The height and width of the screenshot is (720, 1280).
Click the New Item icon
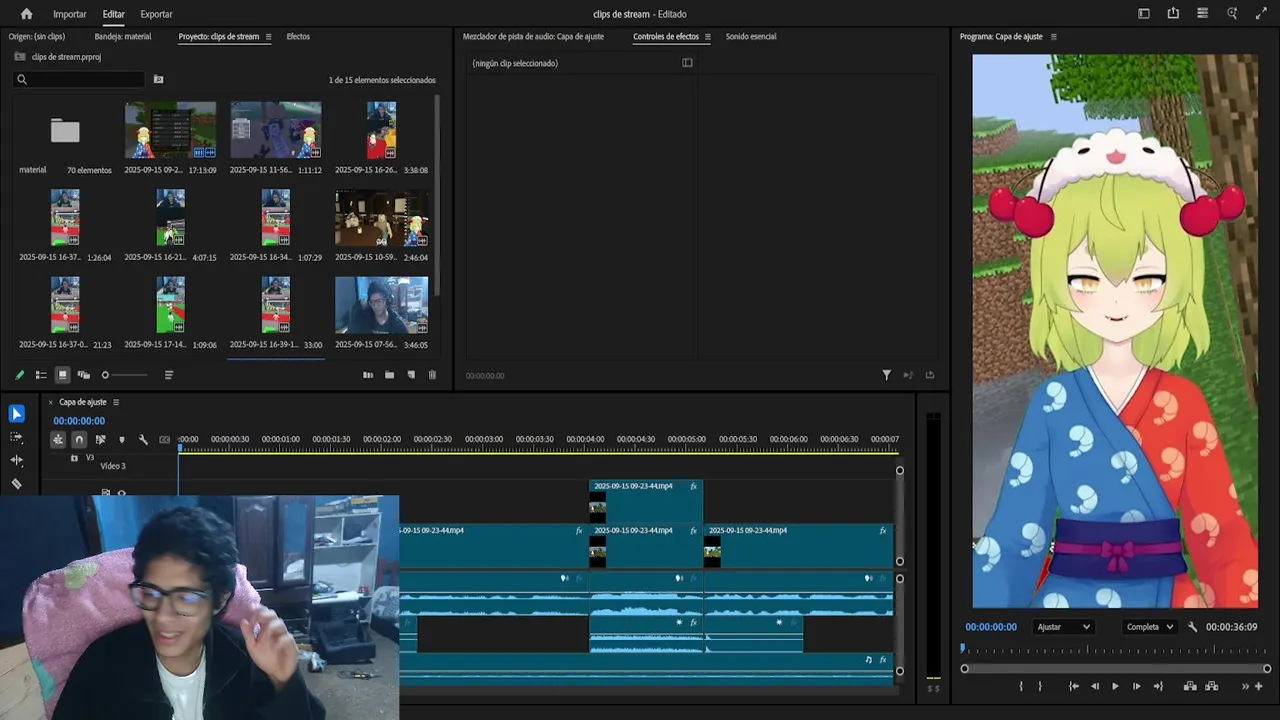(x=411, y=375)
